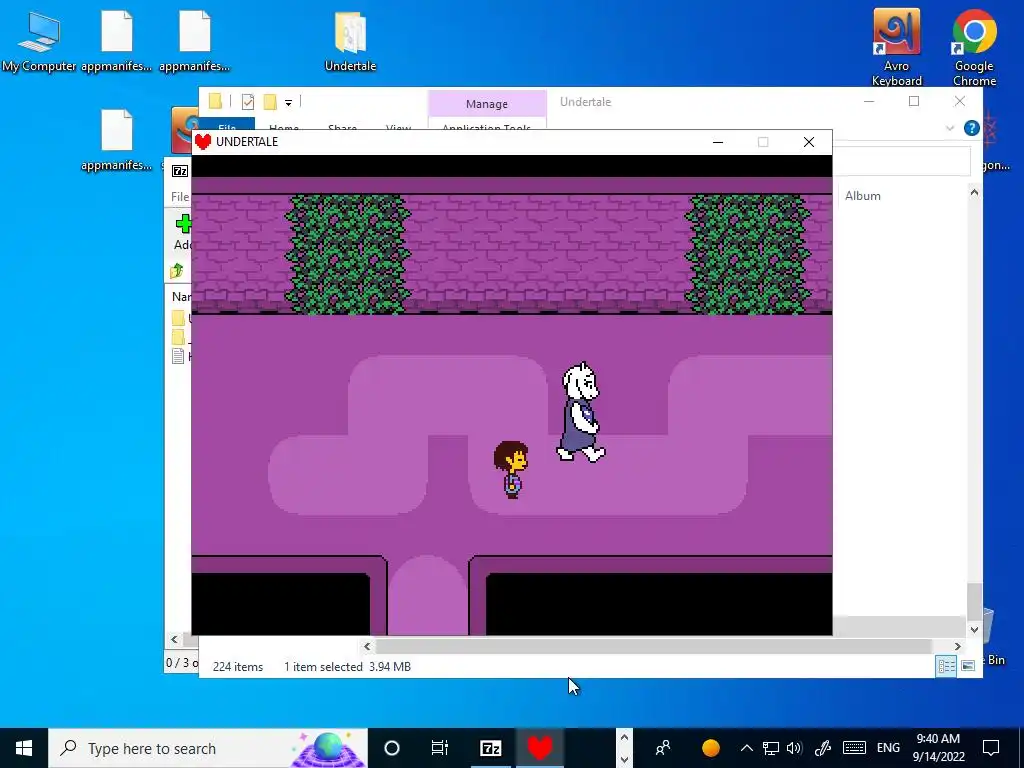Click the 7-Zip horizontal scrollbar left arrow

coord(174,639)
